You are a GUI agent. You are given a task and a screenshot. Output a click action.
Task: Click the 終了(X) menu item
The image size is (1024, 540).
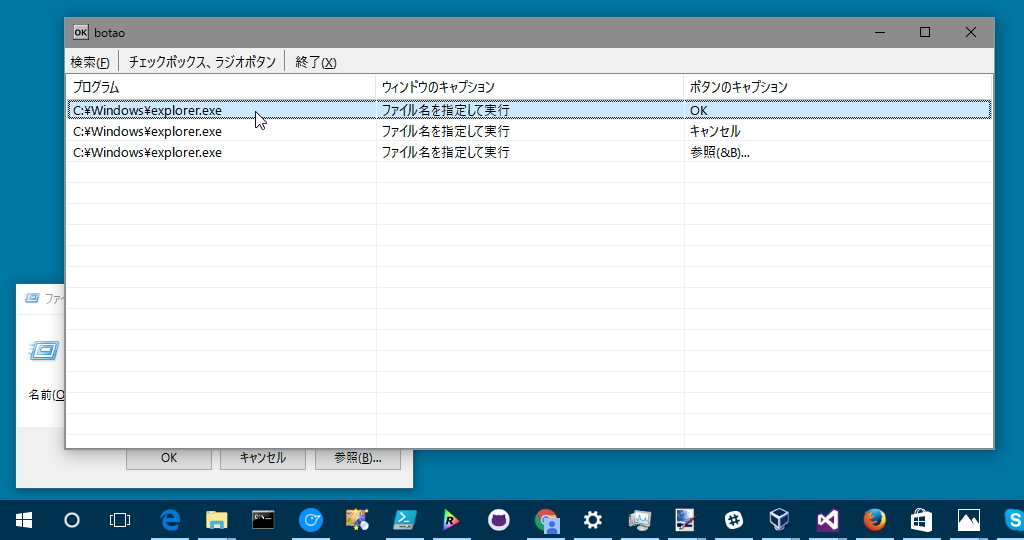pyautogui.click(x=315, y=62)
